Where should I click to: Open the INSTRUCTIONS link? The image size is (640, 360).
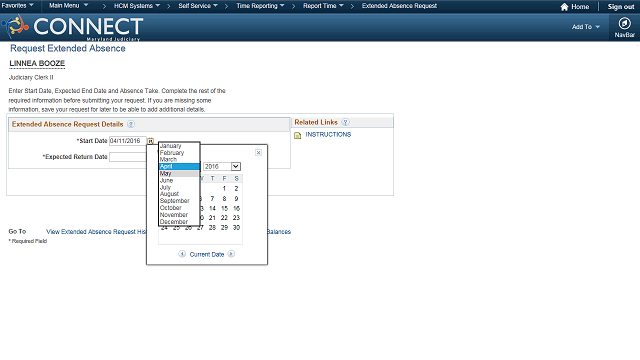pos(328,134)
